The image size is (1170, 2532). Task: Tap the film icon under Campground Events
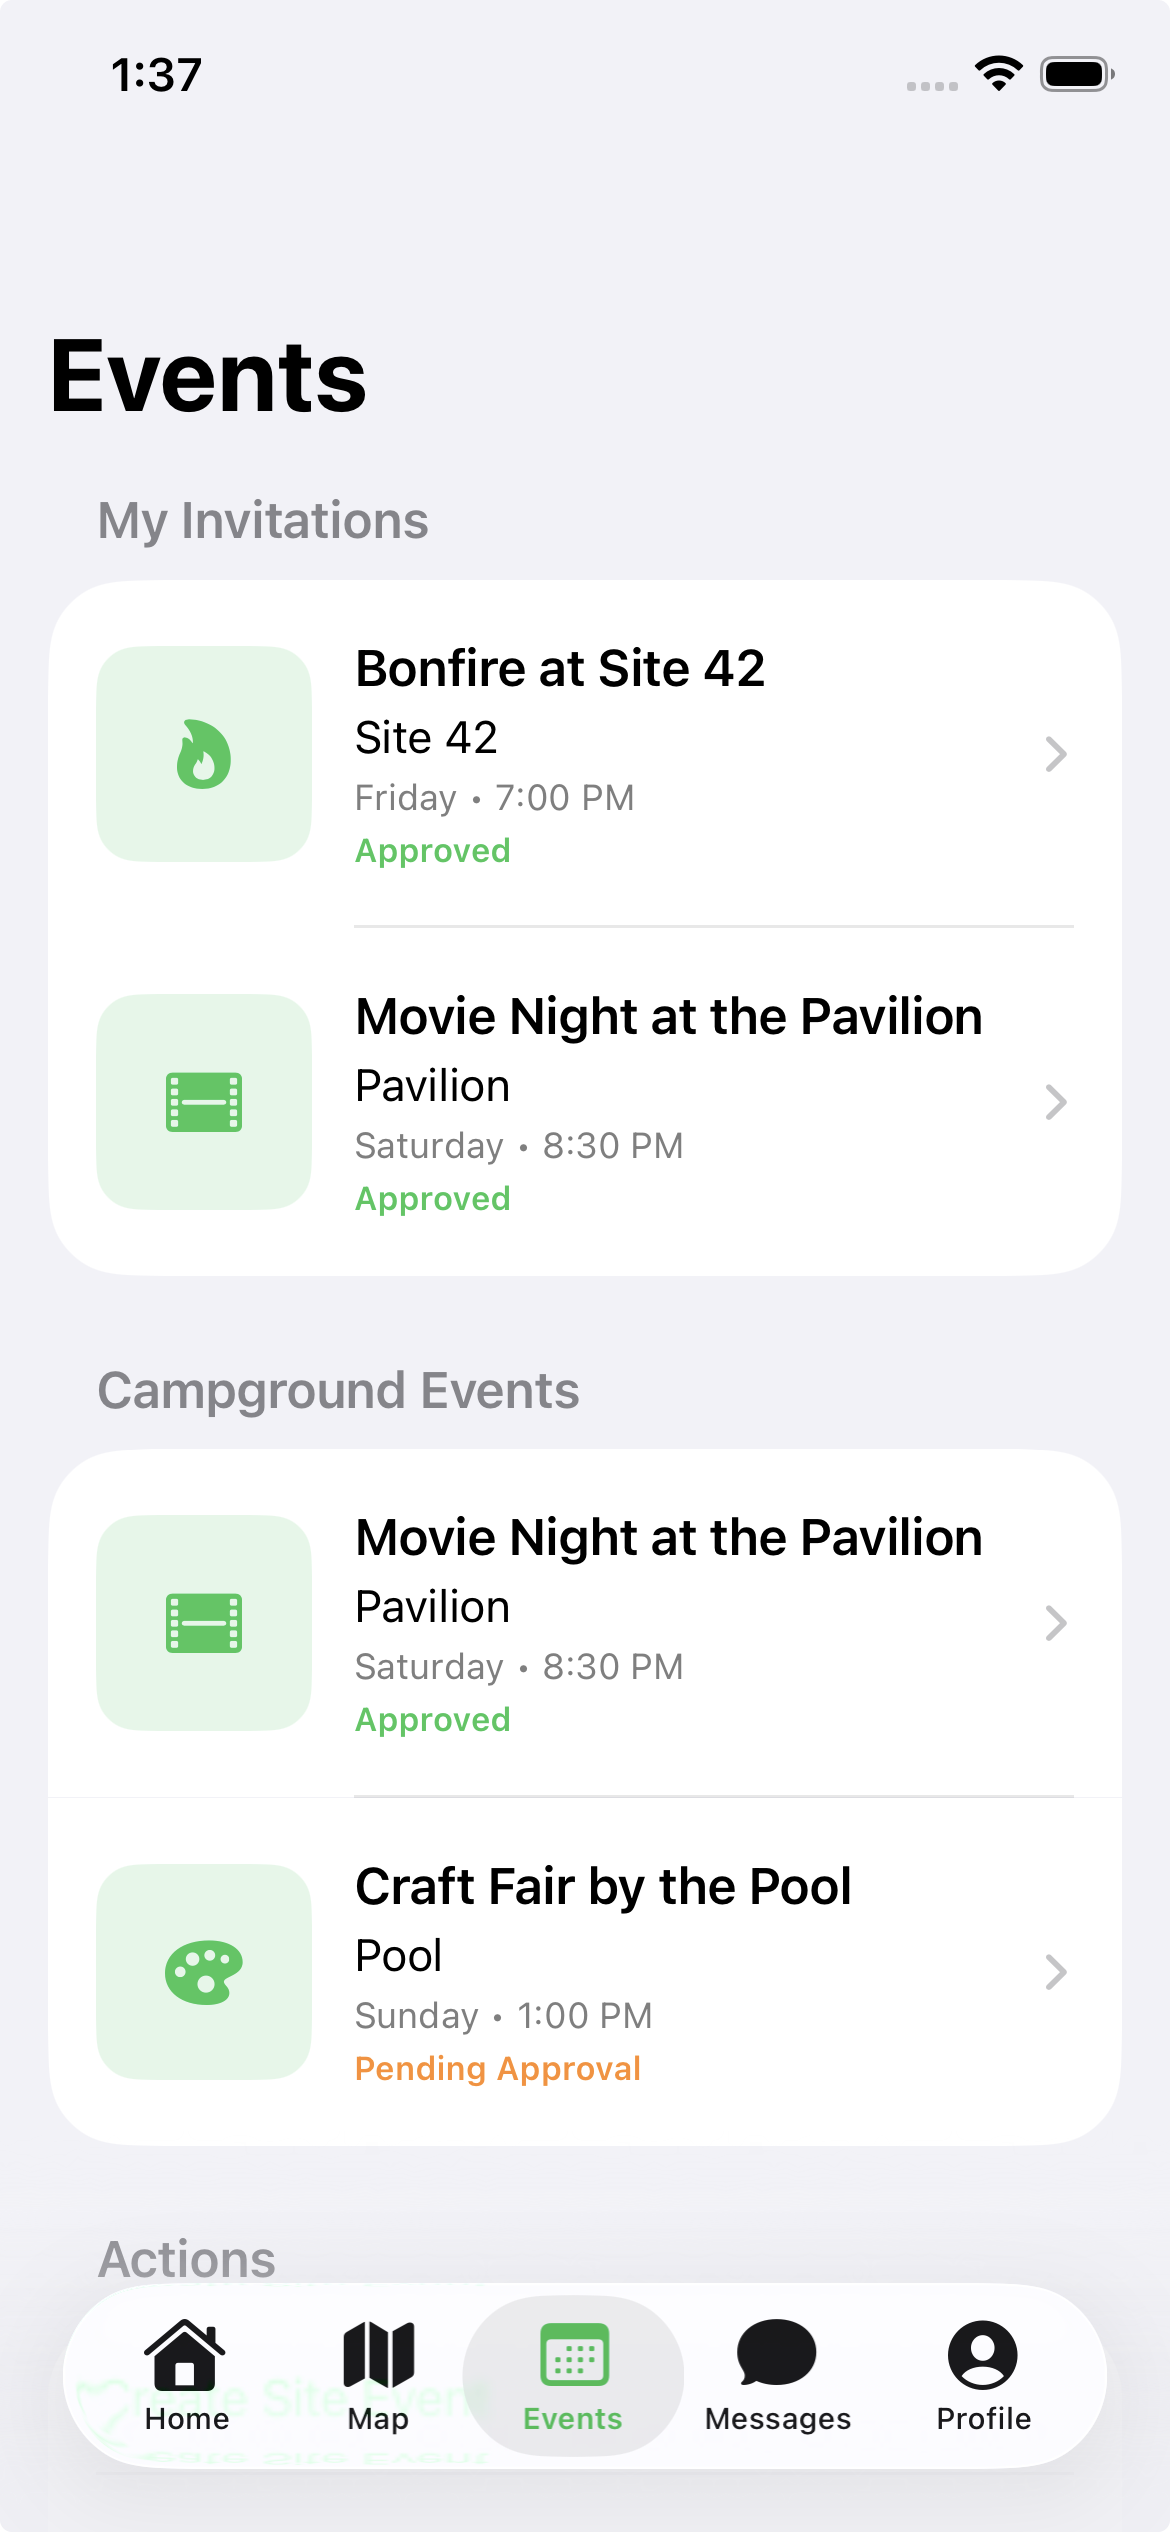pos(204,1623)
